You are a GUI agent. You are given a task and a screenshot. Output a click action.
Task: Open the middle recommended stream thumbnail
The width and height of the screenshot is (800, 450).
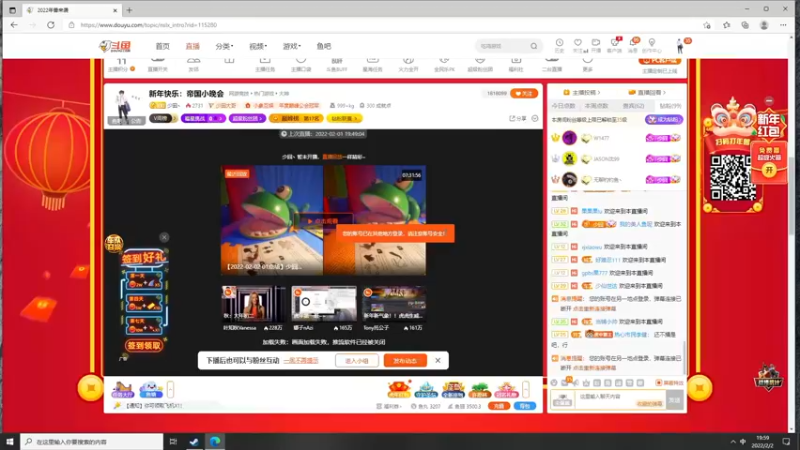324,303
